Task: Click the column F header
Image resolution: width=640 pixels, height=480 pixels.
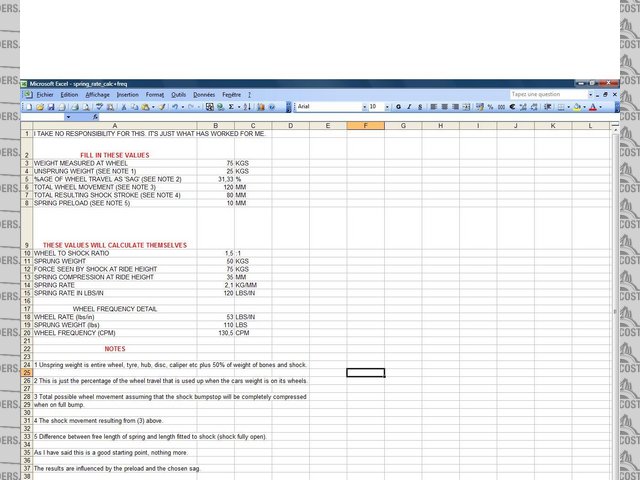Action: tap(366, 125)
